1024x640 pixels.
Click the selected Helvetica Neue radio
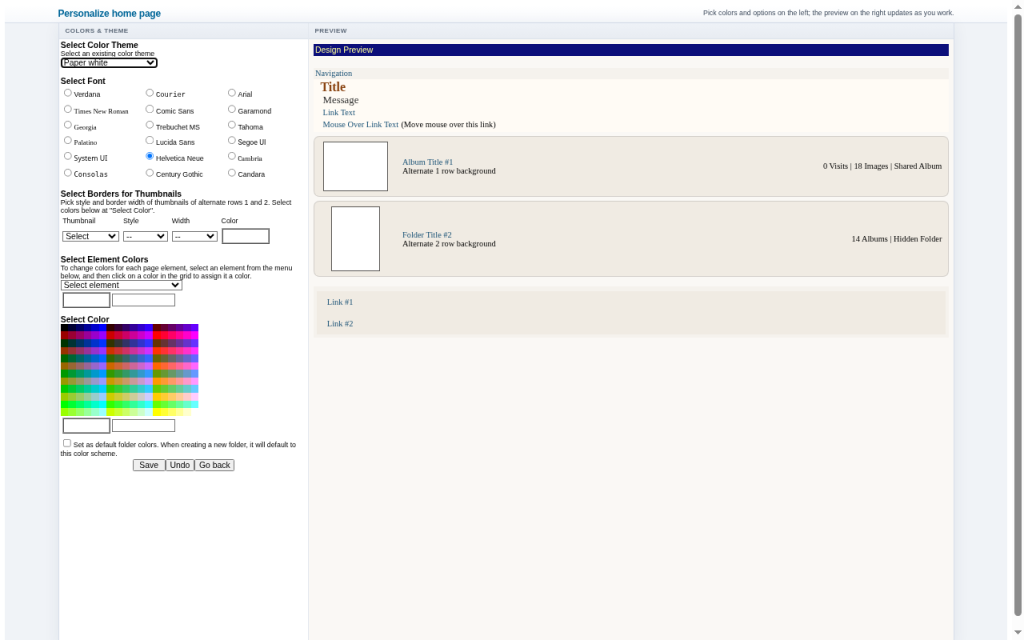(x=150, y=156)
